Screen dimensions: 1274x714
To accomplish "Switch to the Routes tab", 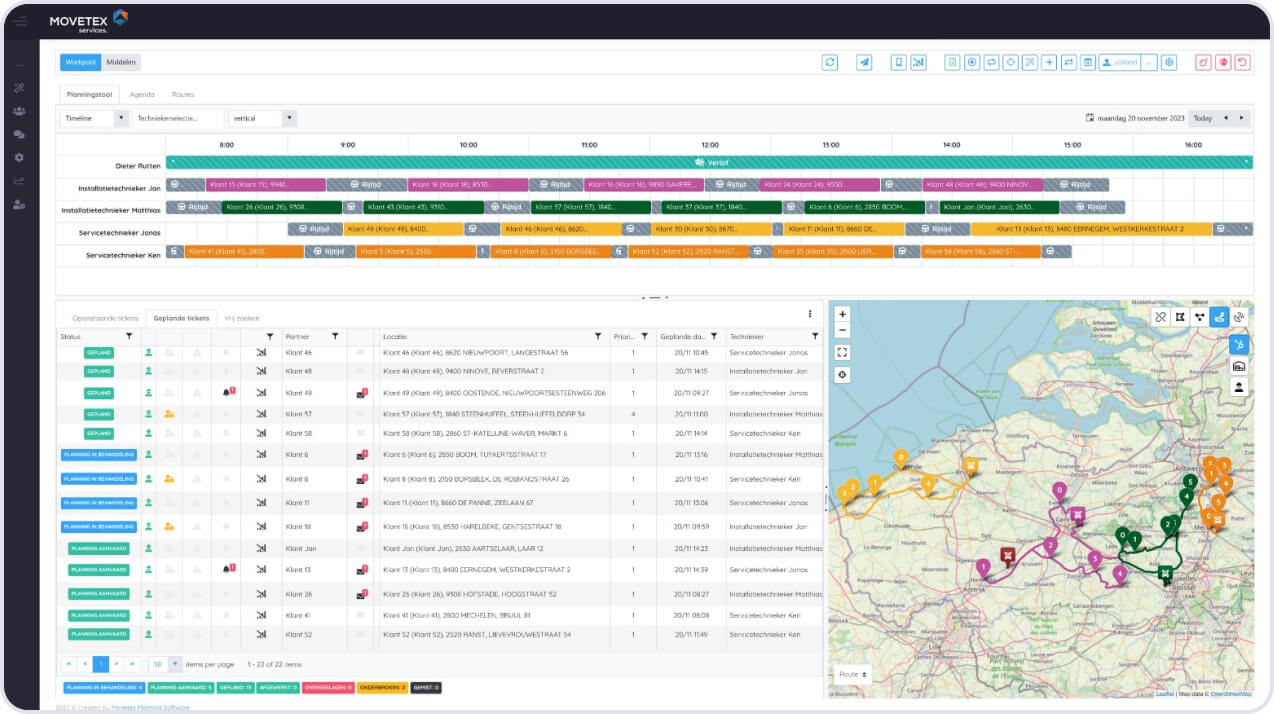I will 183,94.
